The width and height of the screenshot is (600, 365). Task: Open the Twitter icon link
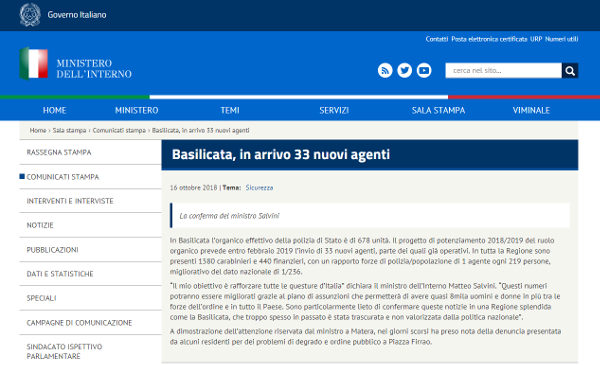point(404,70)
